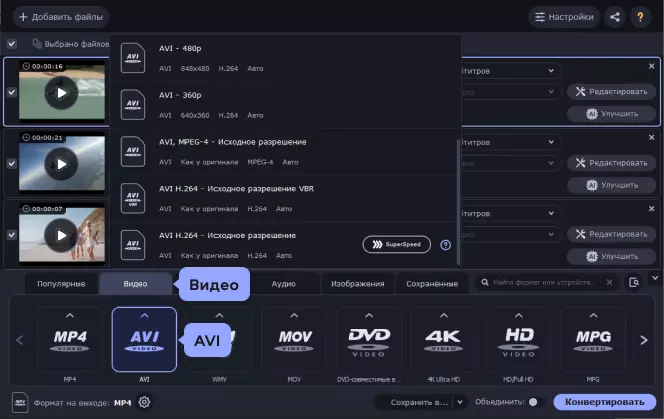
Task: Open Save to dropdown arrow
Action: point(460,402)
